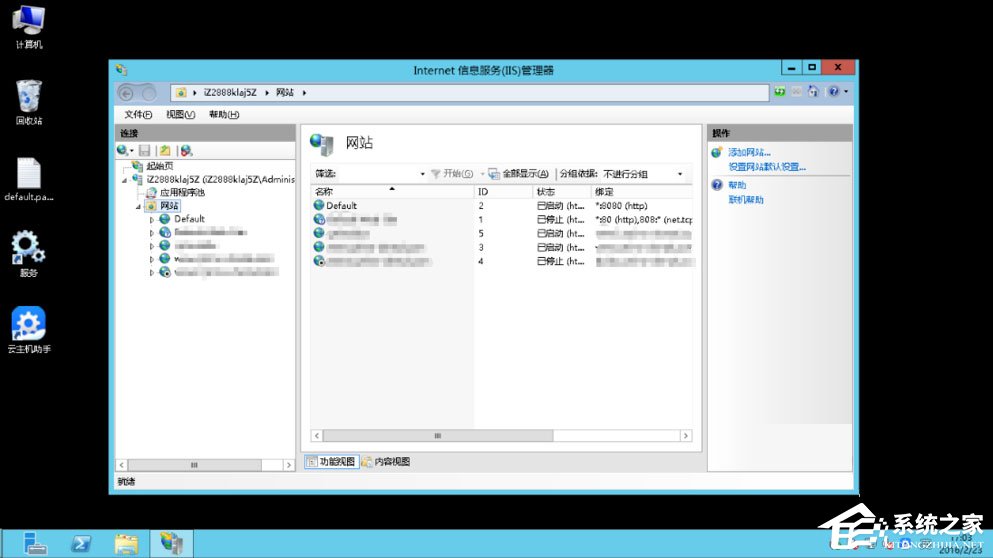
Task: Open the 筛选 filter dropdown arrow
Action: coord(422,174)
